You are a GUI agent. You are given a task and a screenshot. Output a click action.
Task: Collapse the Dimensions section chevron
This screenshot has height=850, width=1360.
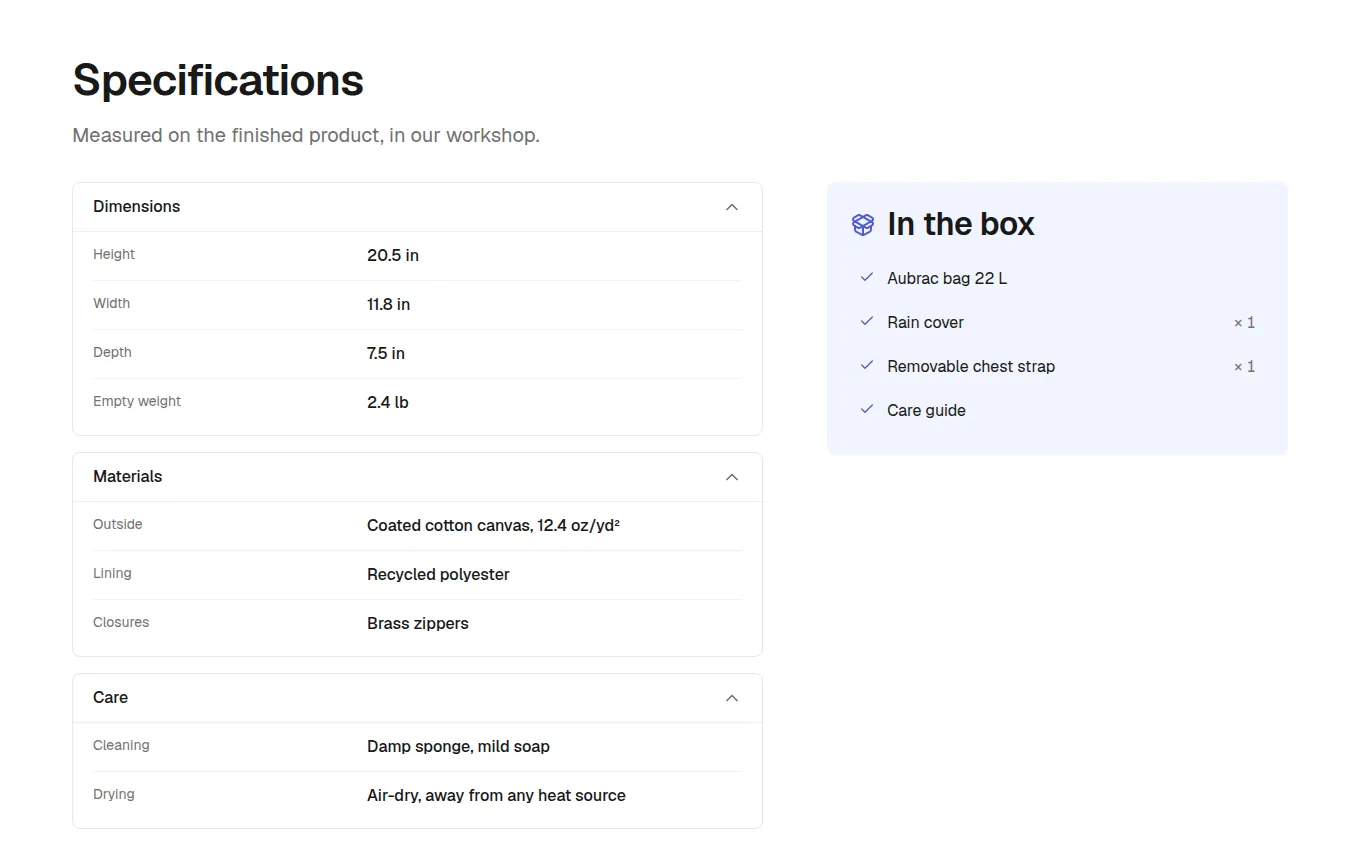point(732,207)
